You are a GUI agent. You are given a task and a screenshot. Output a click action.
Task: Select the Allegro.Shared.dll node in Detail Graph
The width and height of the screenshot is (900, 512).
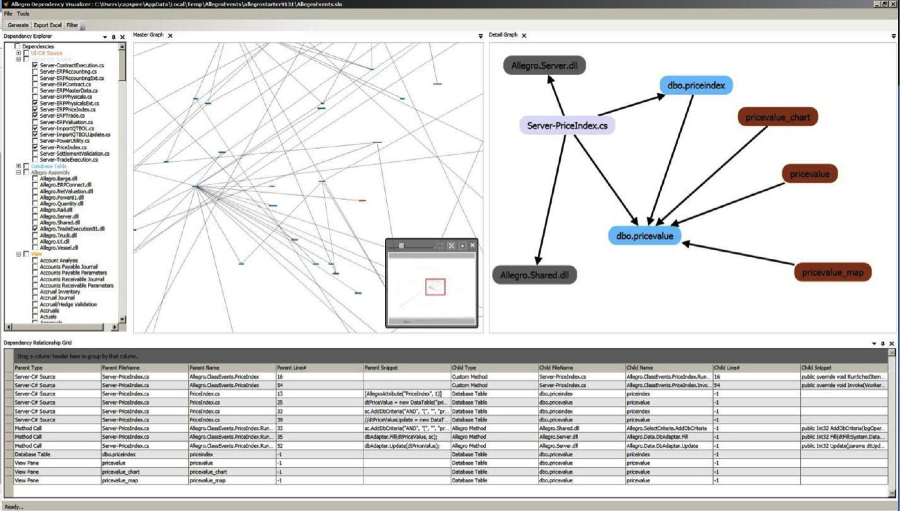click(534, 275)
